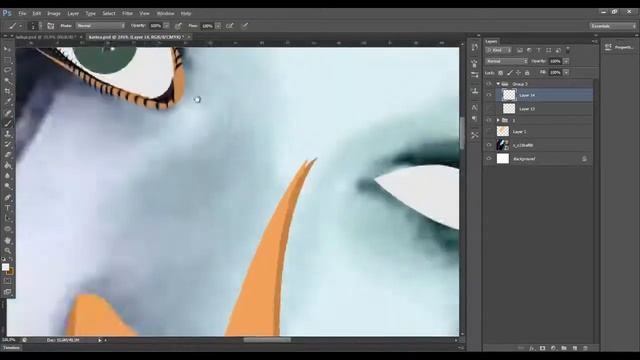
Task: Click the pressure-for-opacity icon
Action: 178,26
